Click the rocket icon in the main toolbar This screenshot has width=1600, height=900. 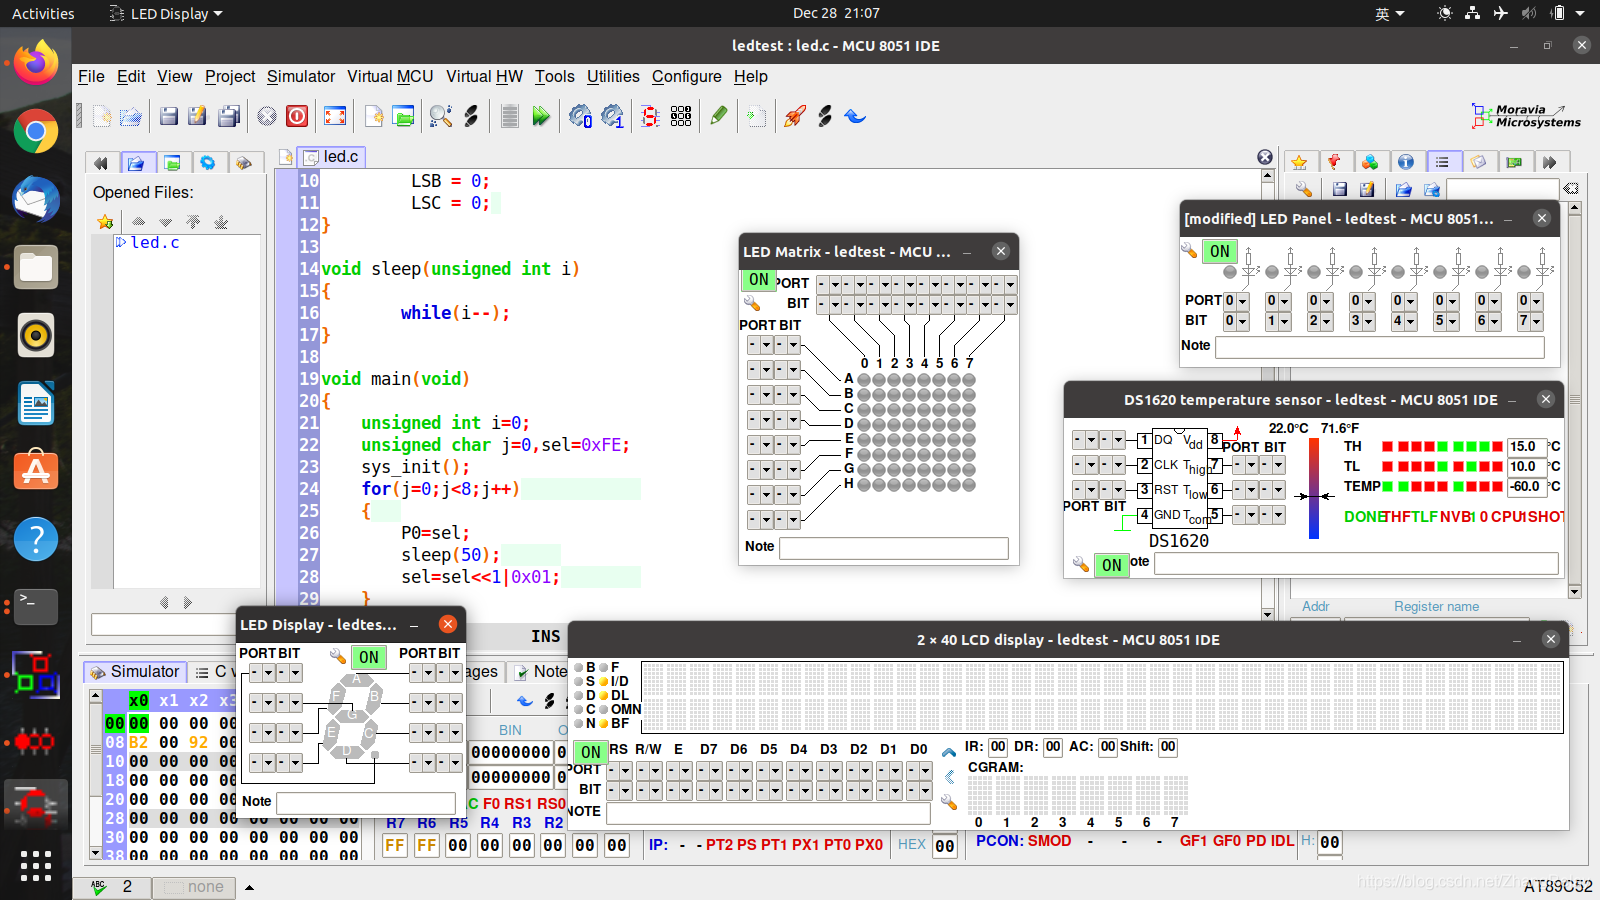click(x=795, y=116)
